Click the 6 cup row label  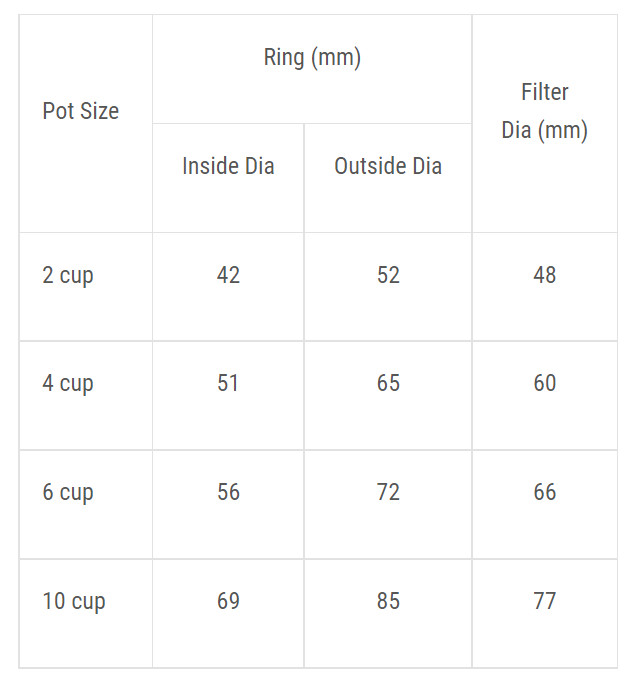[68, 492]
